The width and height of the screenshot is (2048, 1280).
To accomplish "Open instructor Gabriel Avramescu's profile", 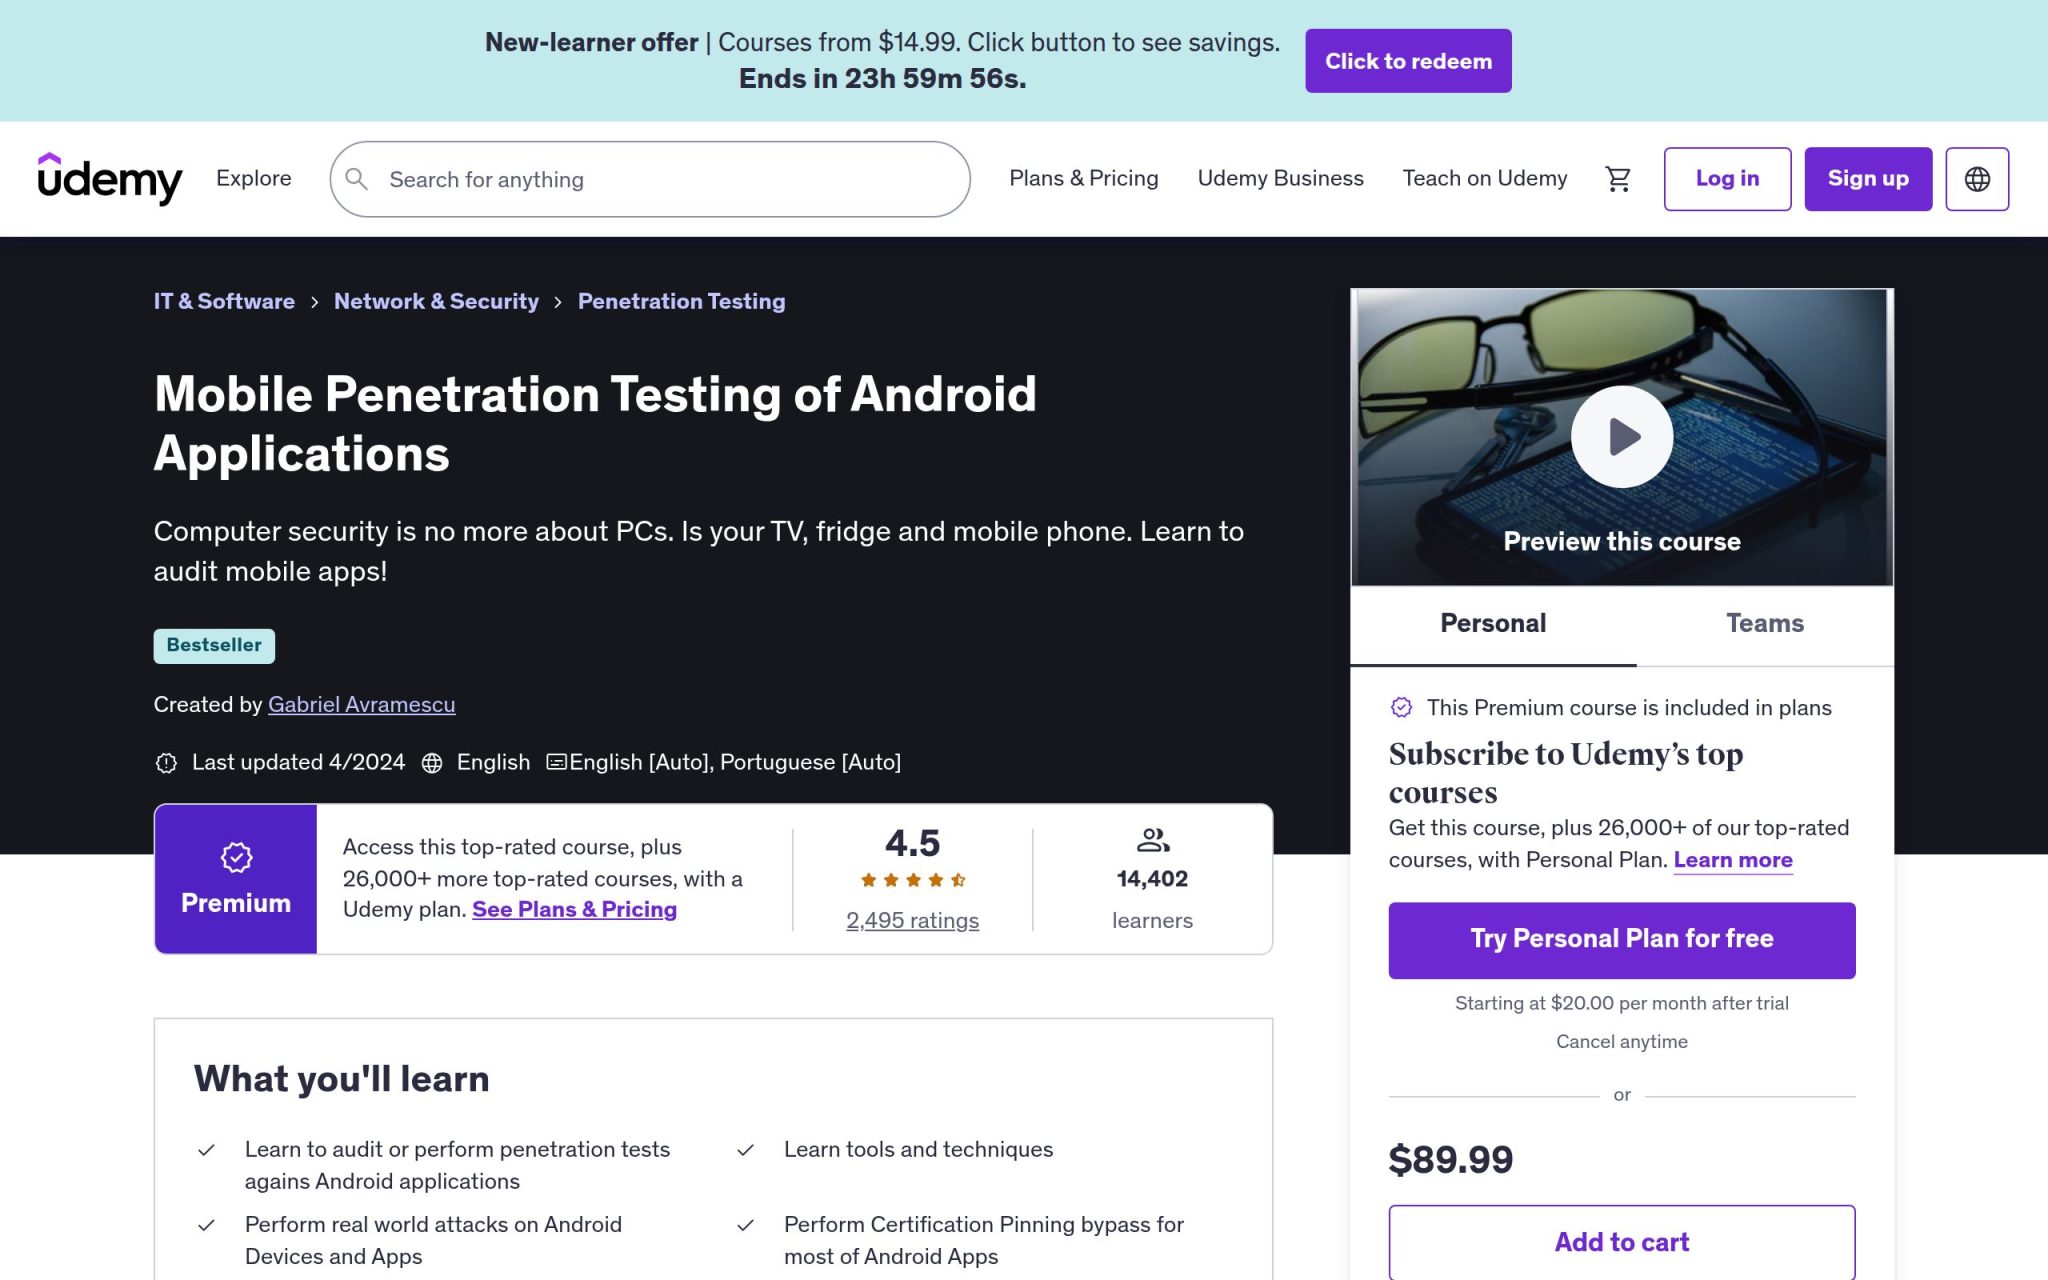I will (361, 704).
